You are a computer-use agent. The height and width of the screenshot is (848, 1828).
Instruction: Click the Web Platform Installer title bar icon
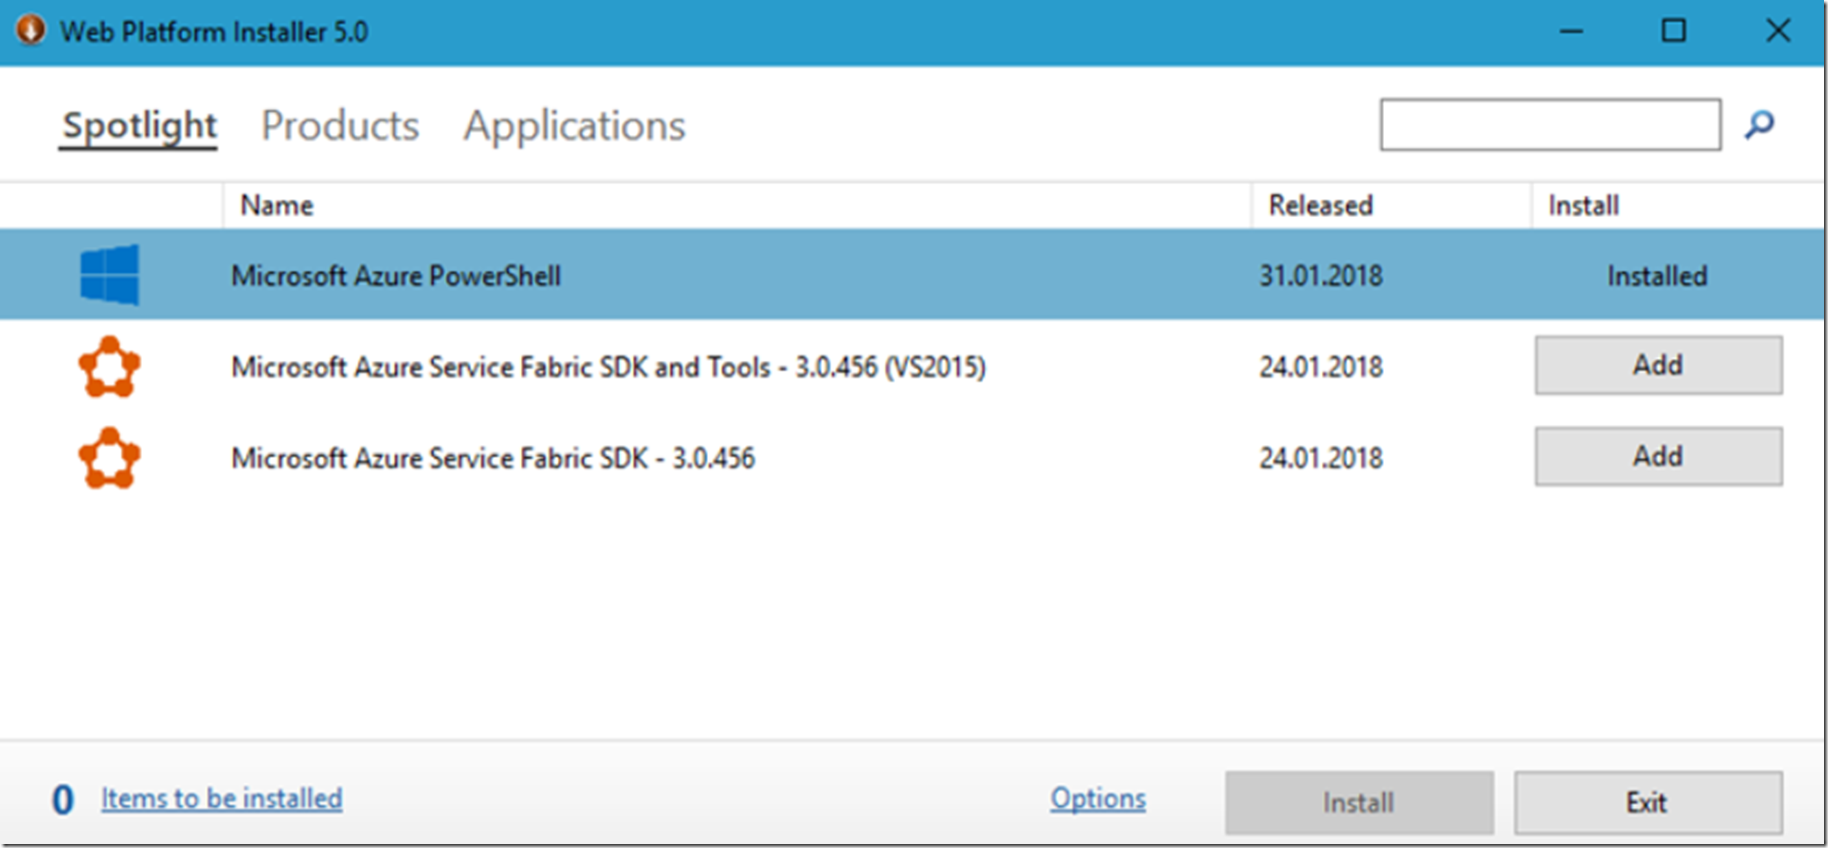[31, 30]
